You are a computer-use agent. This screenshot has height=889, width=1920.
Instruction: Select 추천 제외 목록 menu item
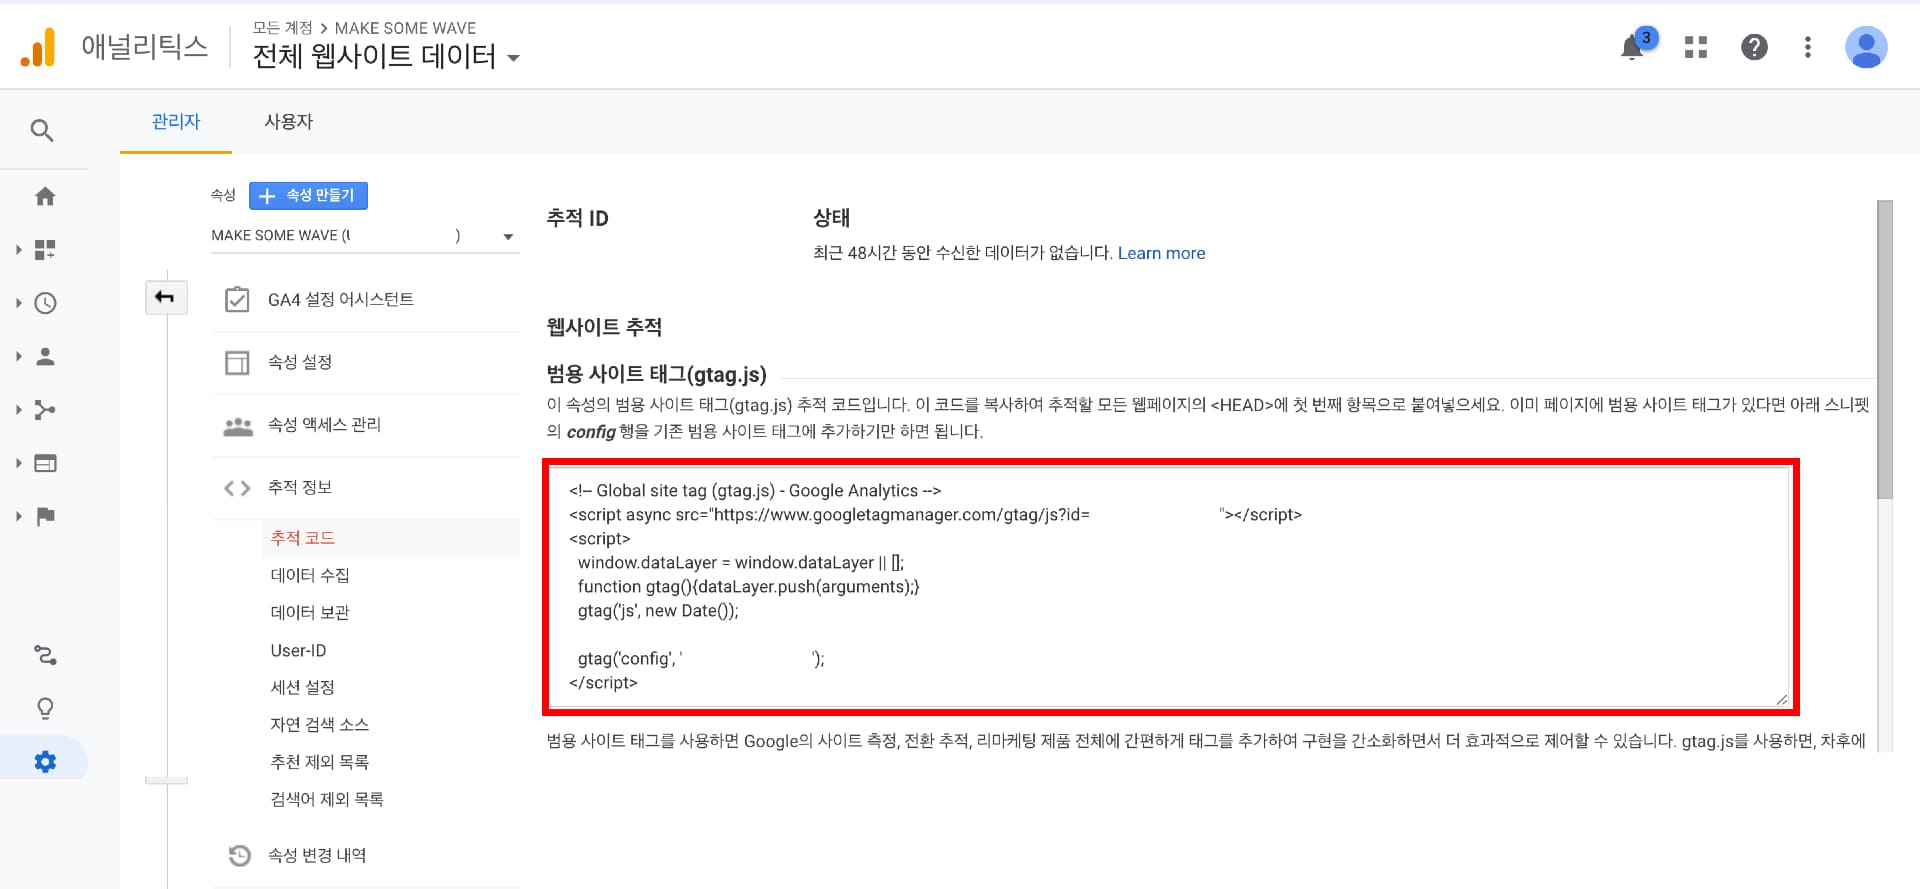point(320,762)
